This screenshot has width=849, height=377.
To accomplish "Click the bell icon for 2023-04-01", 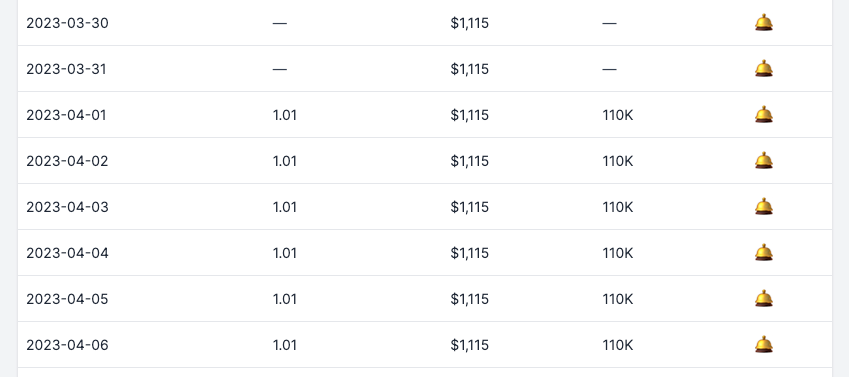I will pyautogui.click(x=763, y=115).
